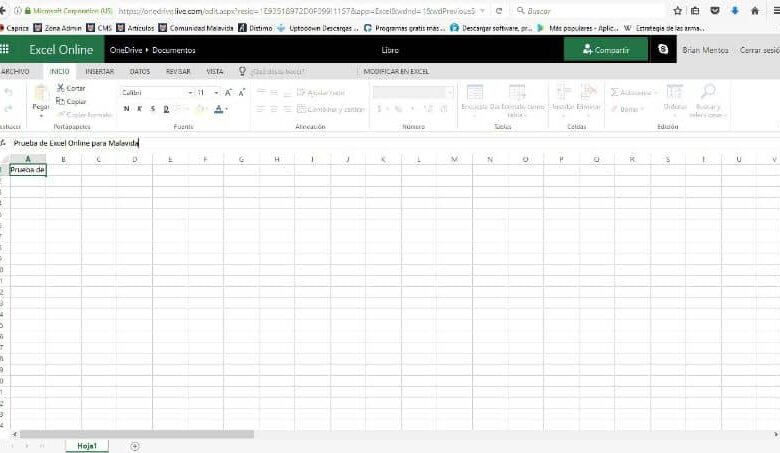Click the Redo arrow icon
This screenshot has height=453, width=780.
[8, 108]
